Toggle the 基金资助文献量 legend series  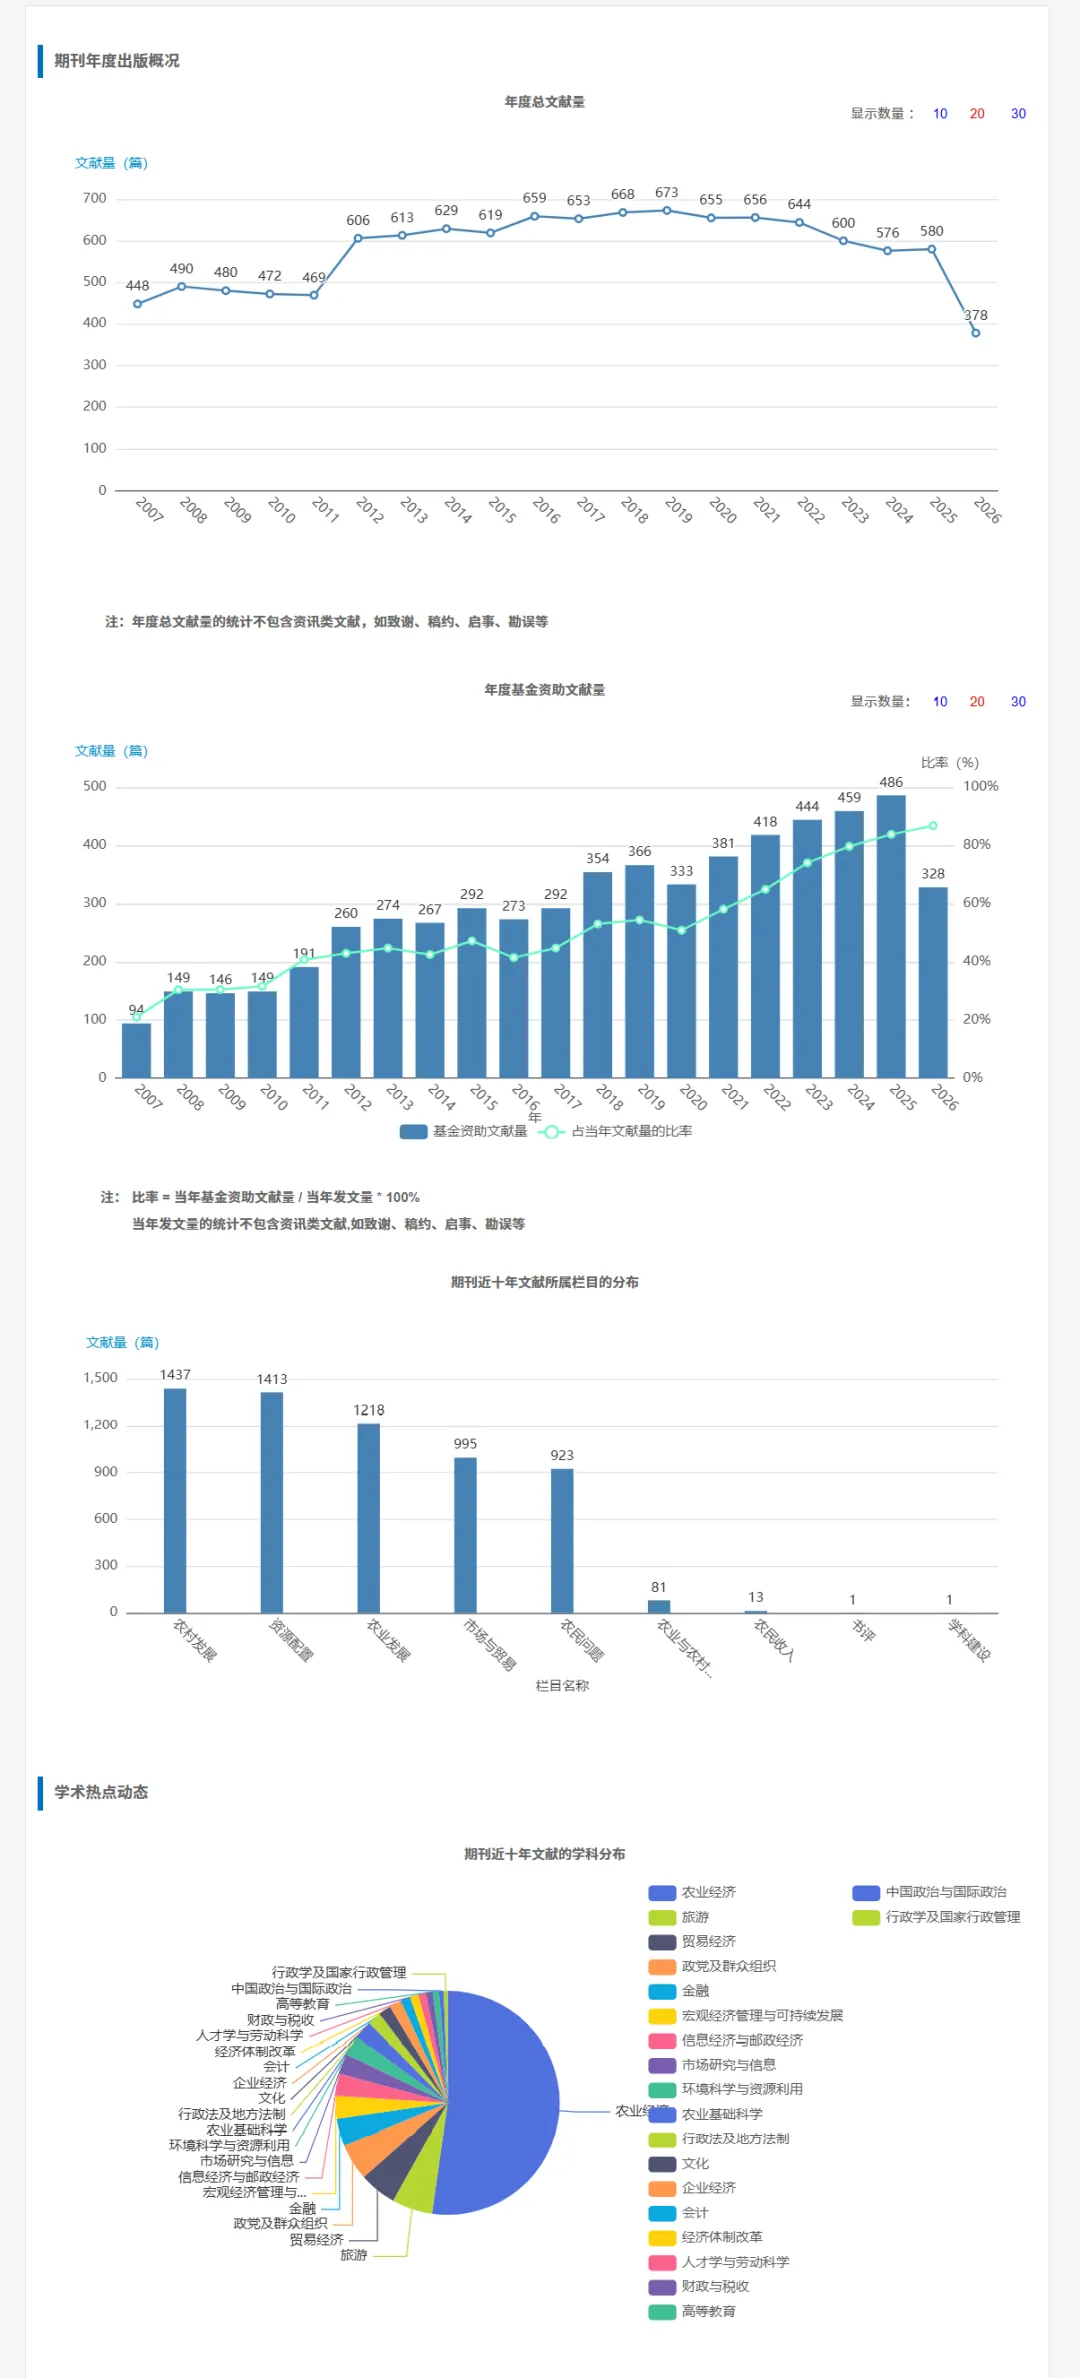463,1132
